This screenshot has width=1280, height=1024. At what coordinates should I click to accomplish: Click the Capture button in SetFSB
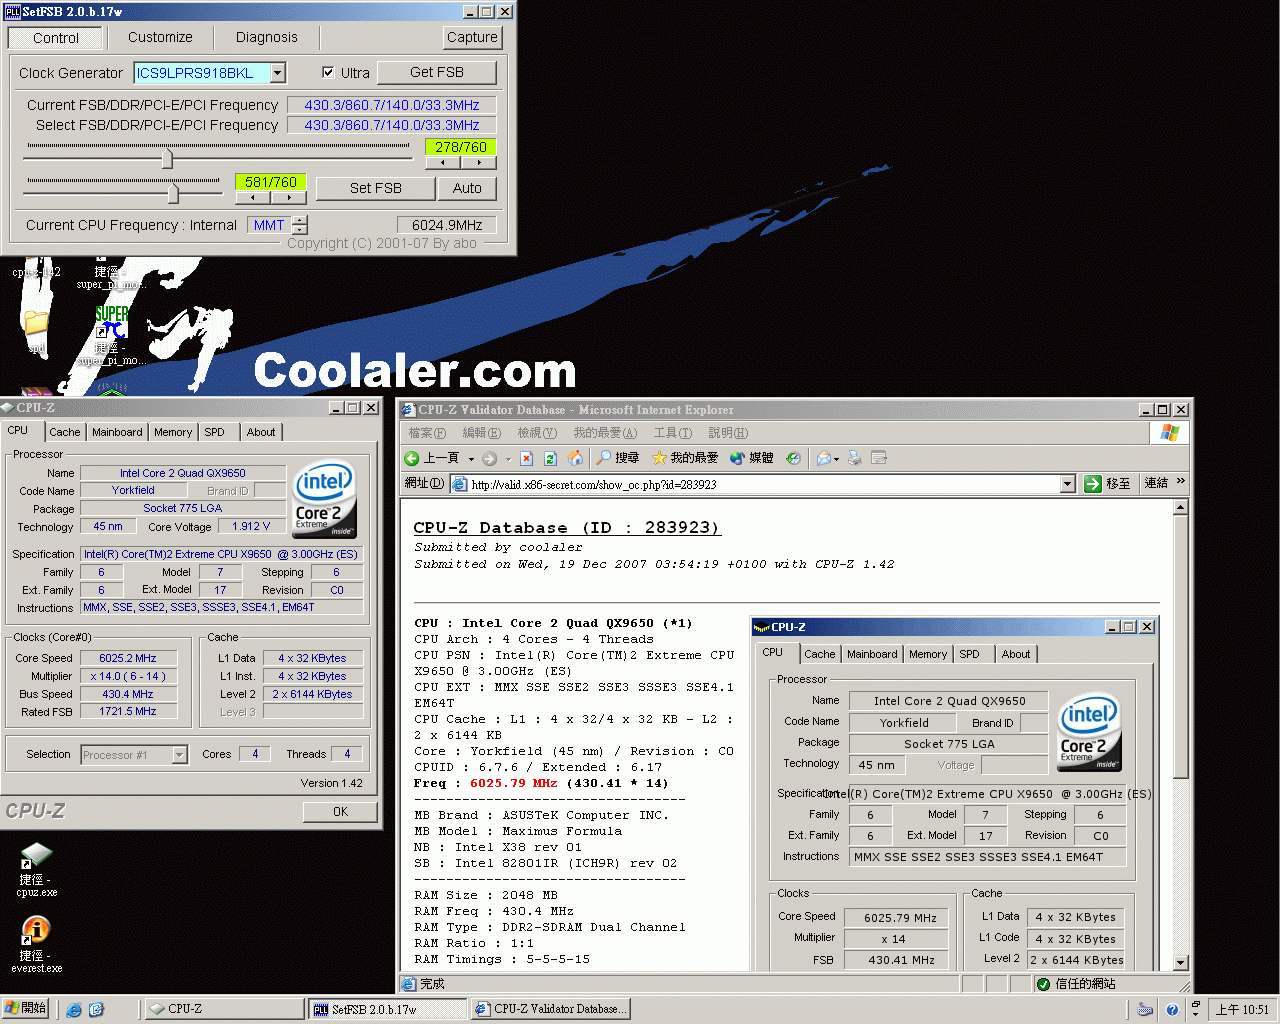click(472, 37)
